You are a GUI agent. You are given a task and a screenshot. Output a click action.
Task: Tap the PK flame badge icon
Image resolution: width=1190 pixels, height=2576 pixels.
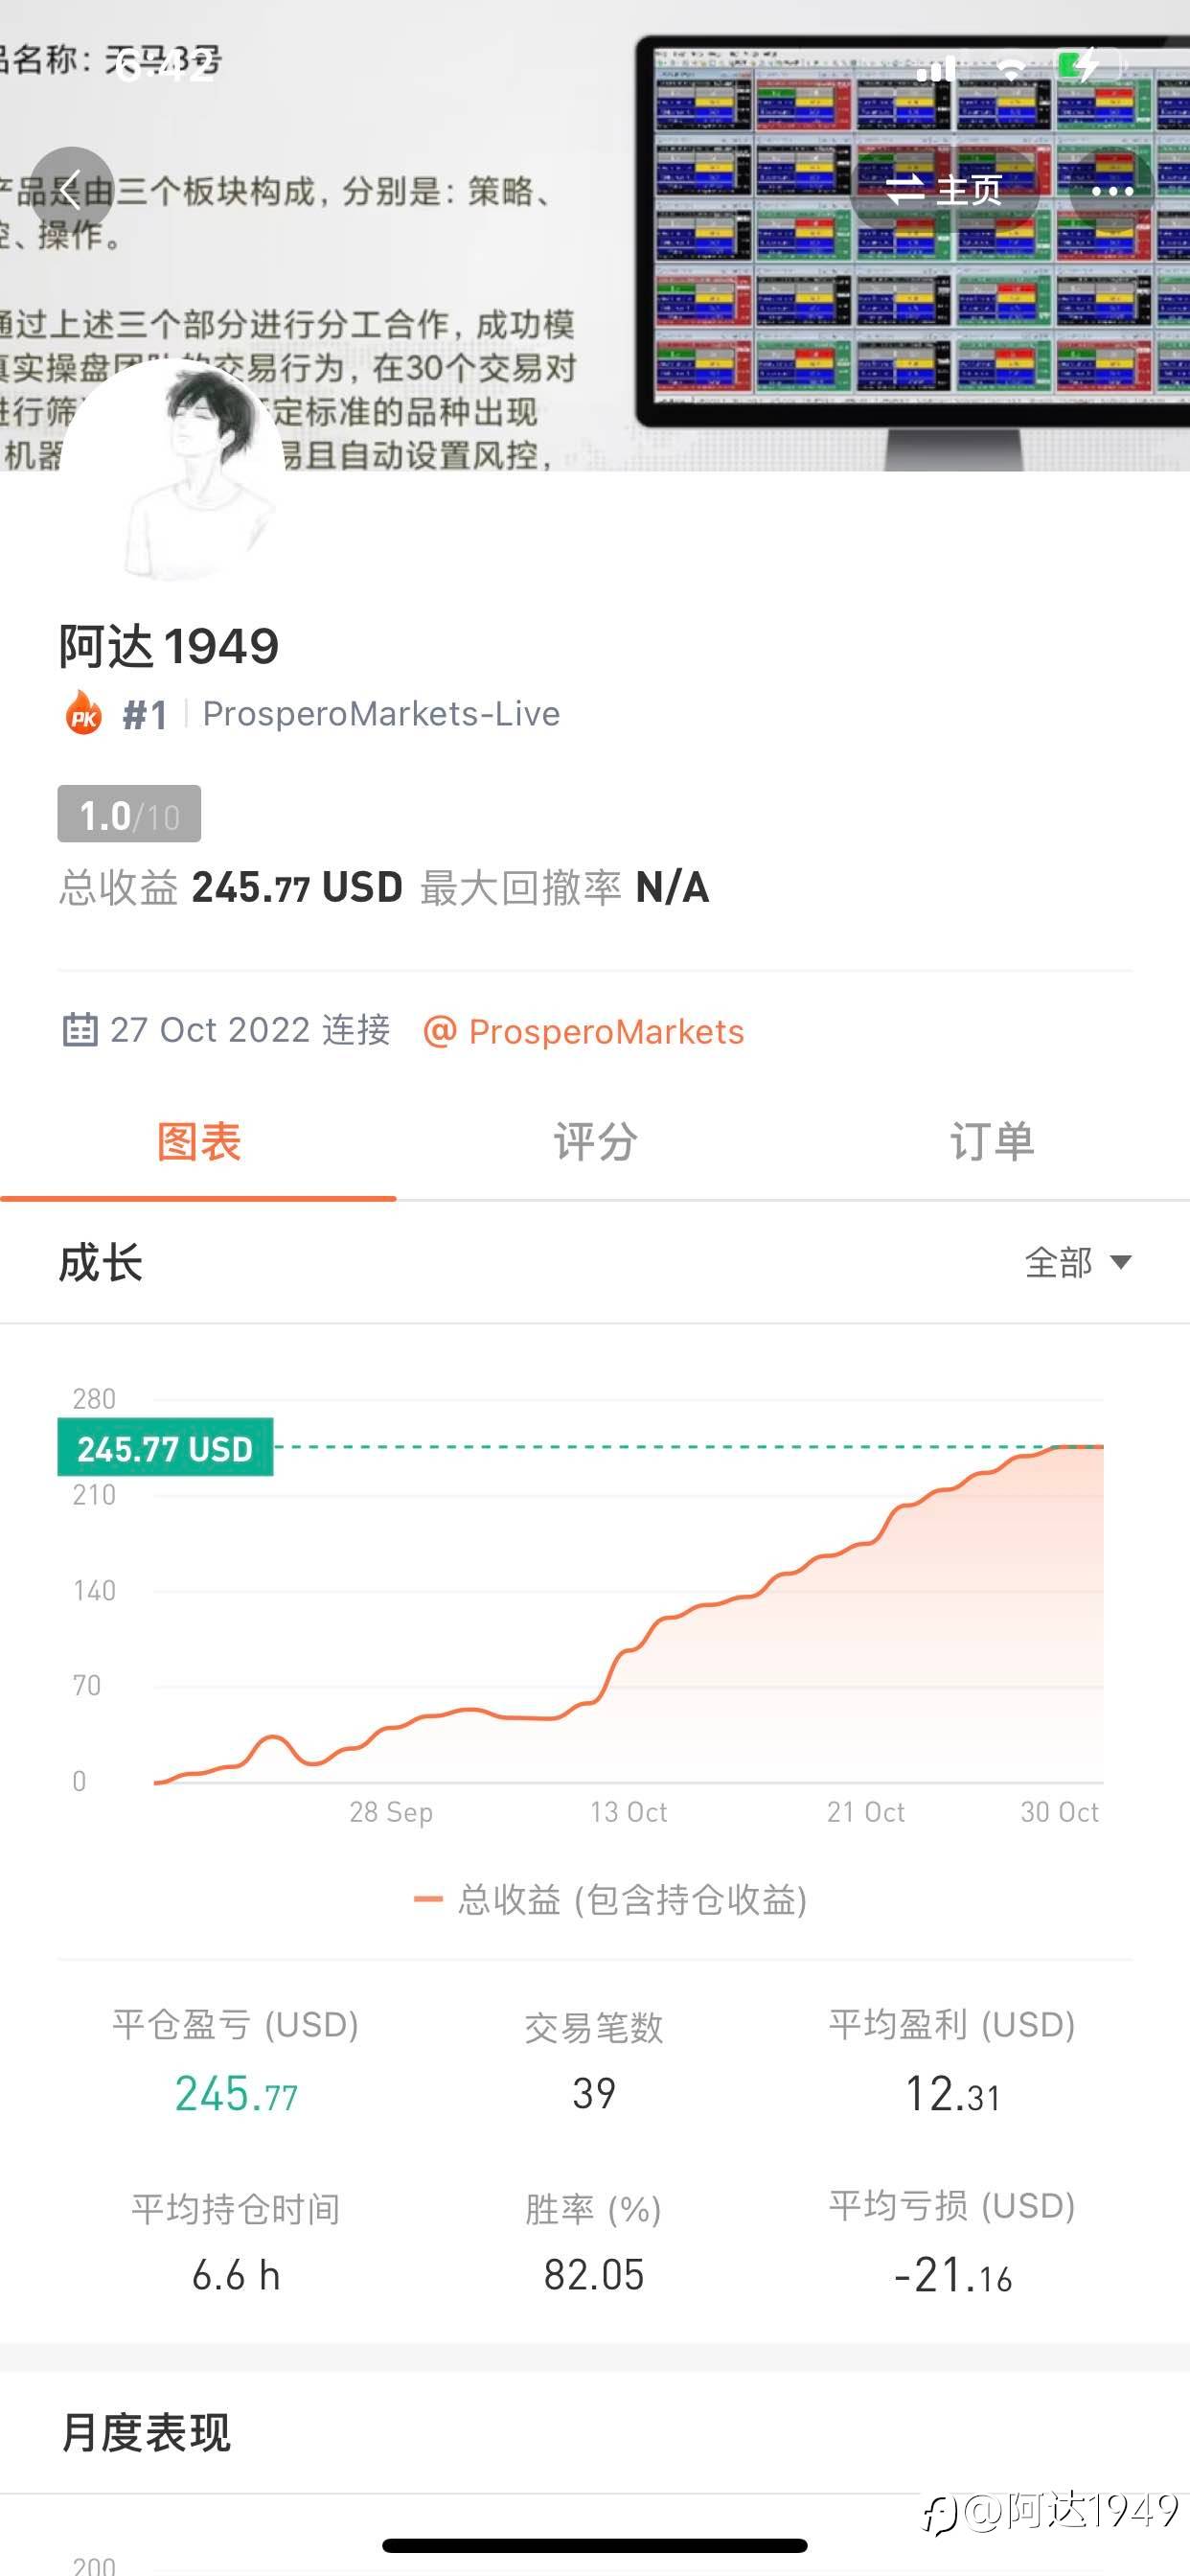(84, 714)
